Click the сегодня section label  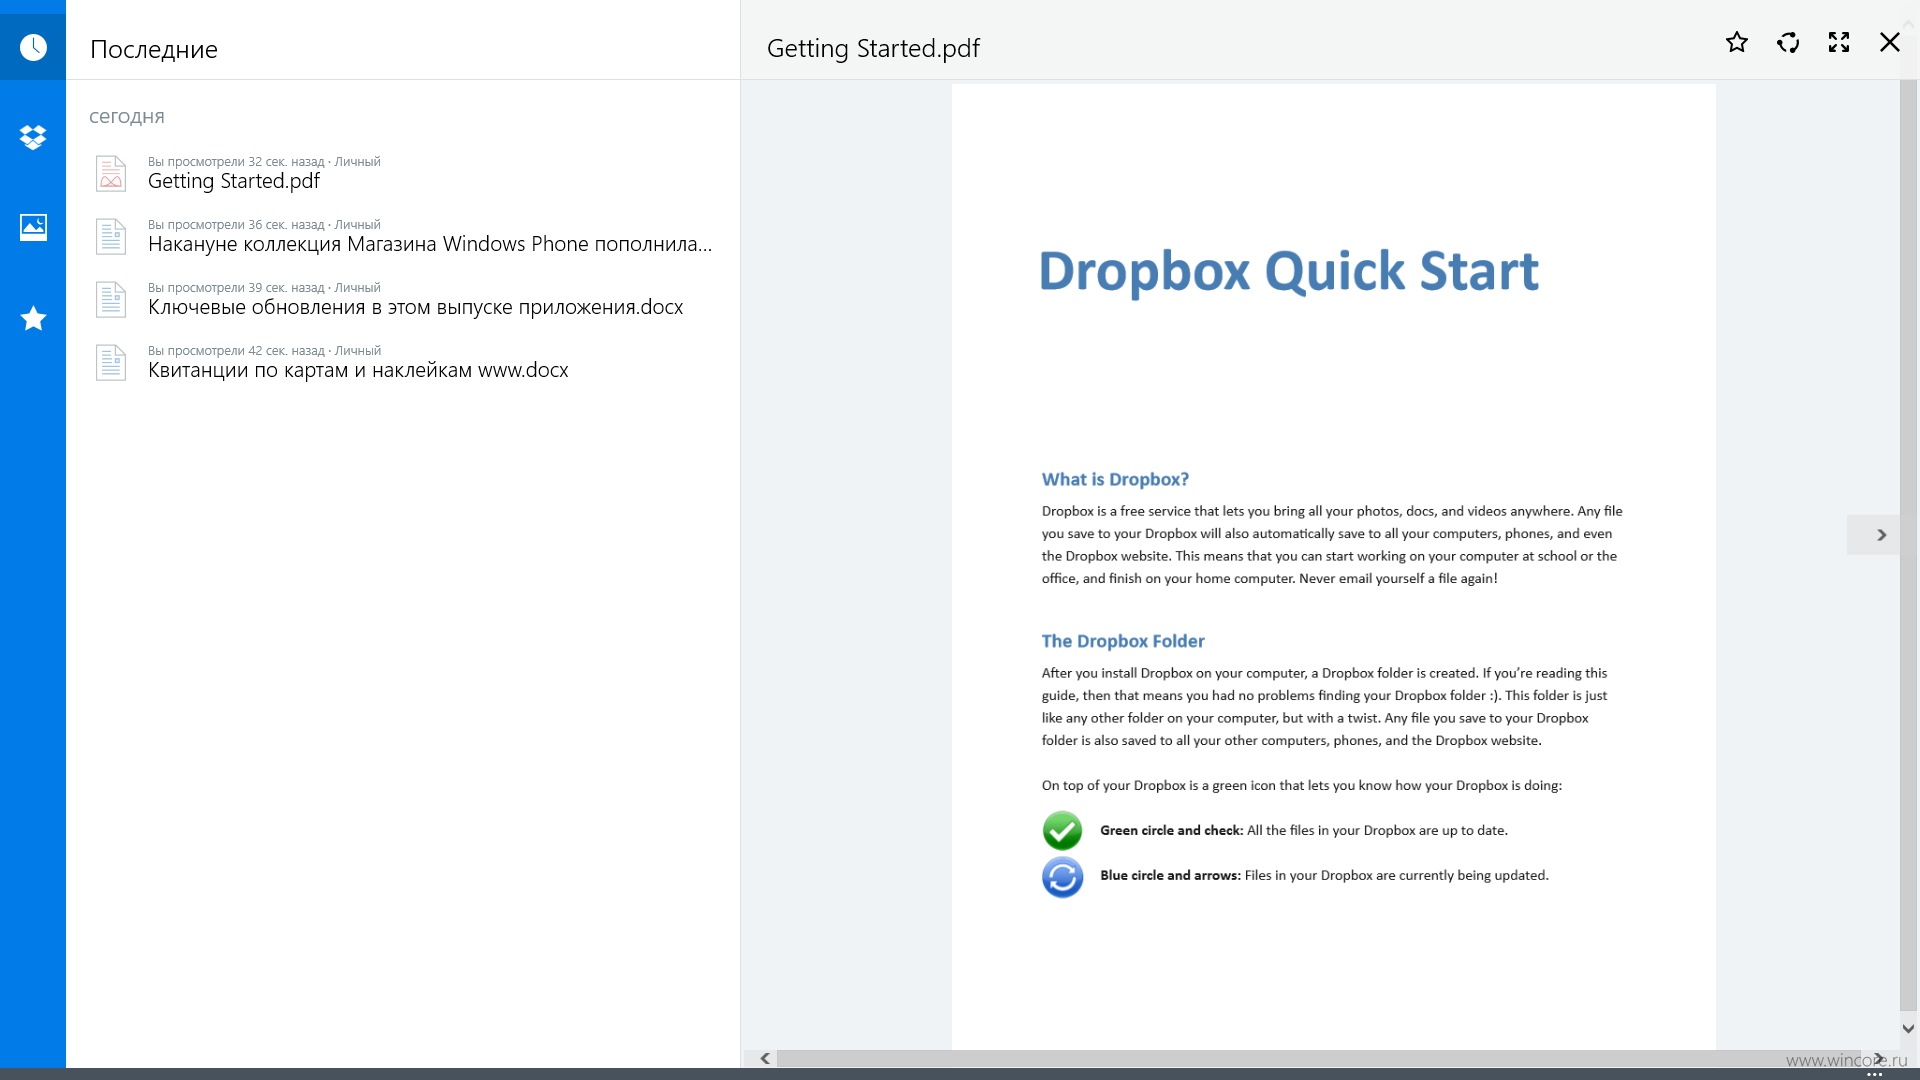[x=127, y=116]
